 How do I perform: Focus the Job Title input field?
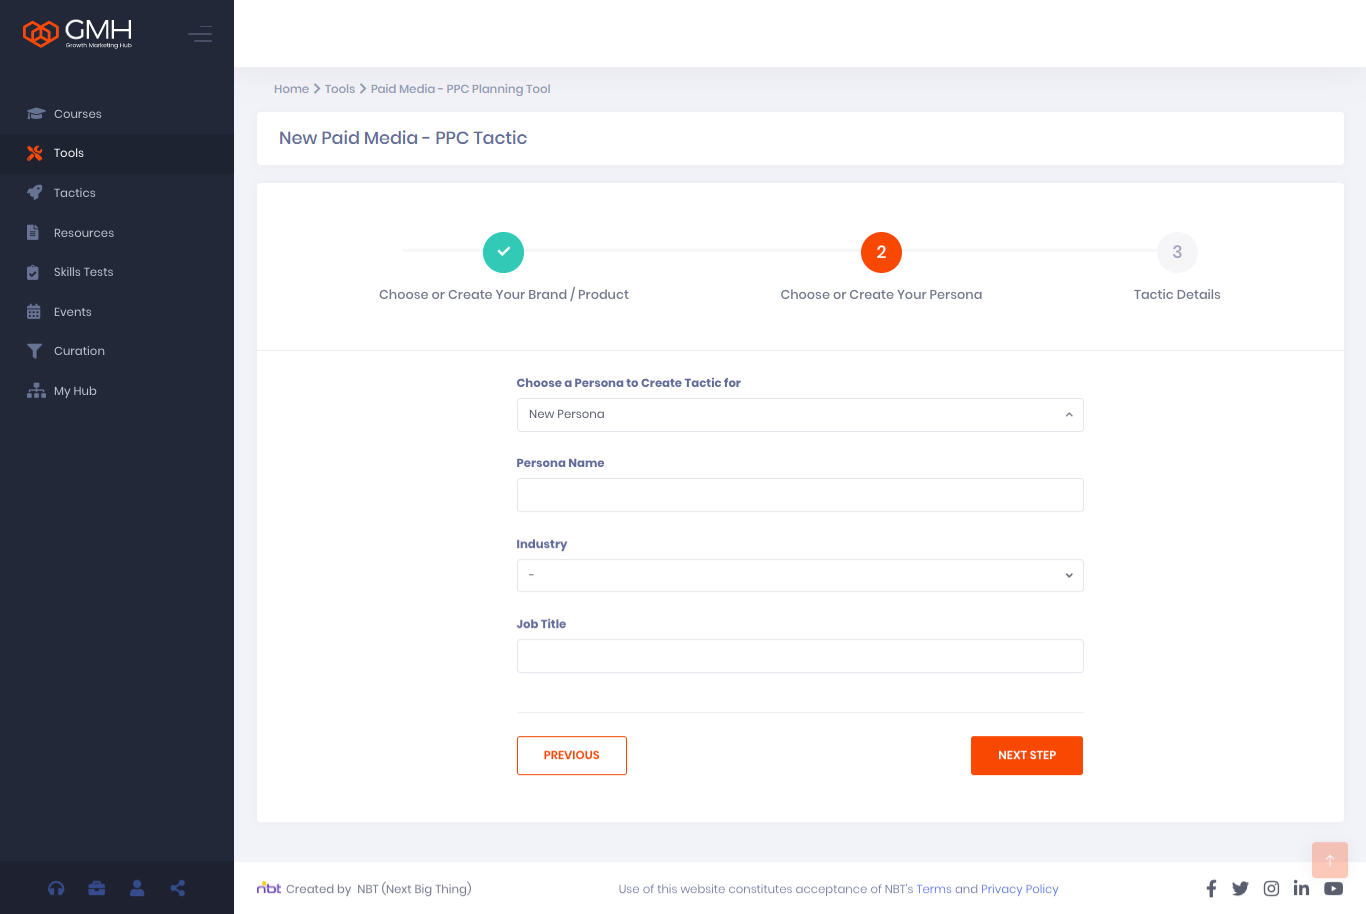(x=800, y=656)
